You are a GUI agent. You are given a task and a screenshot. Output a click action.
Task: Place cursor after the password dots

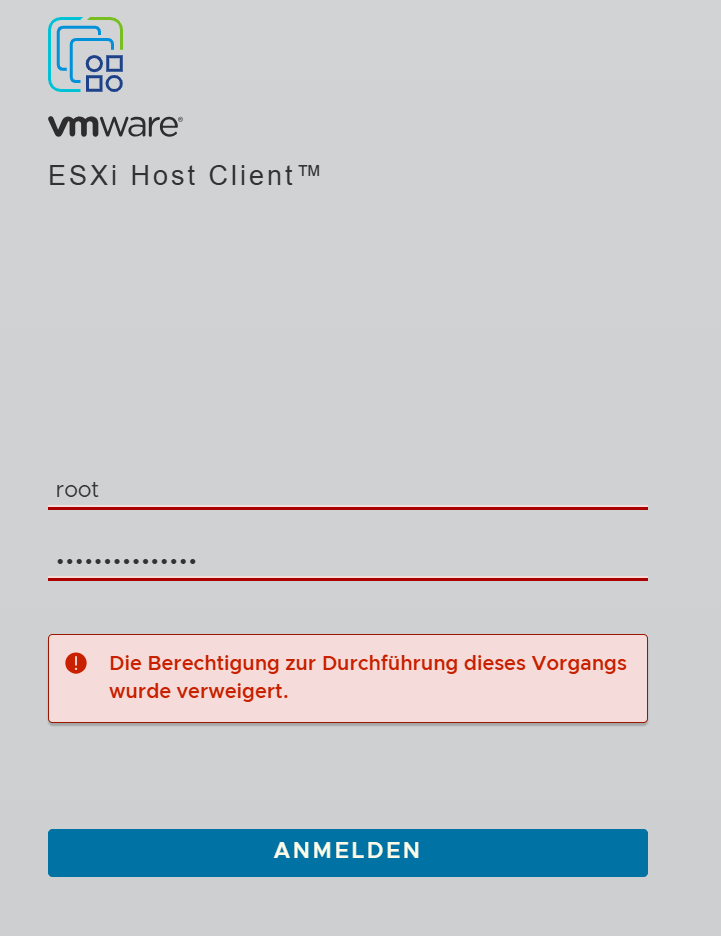click(x=198, y=561)
